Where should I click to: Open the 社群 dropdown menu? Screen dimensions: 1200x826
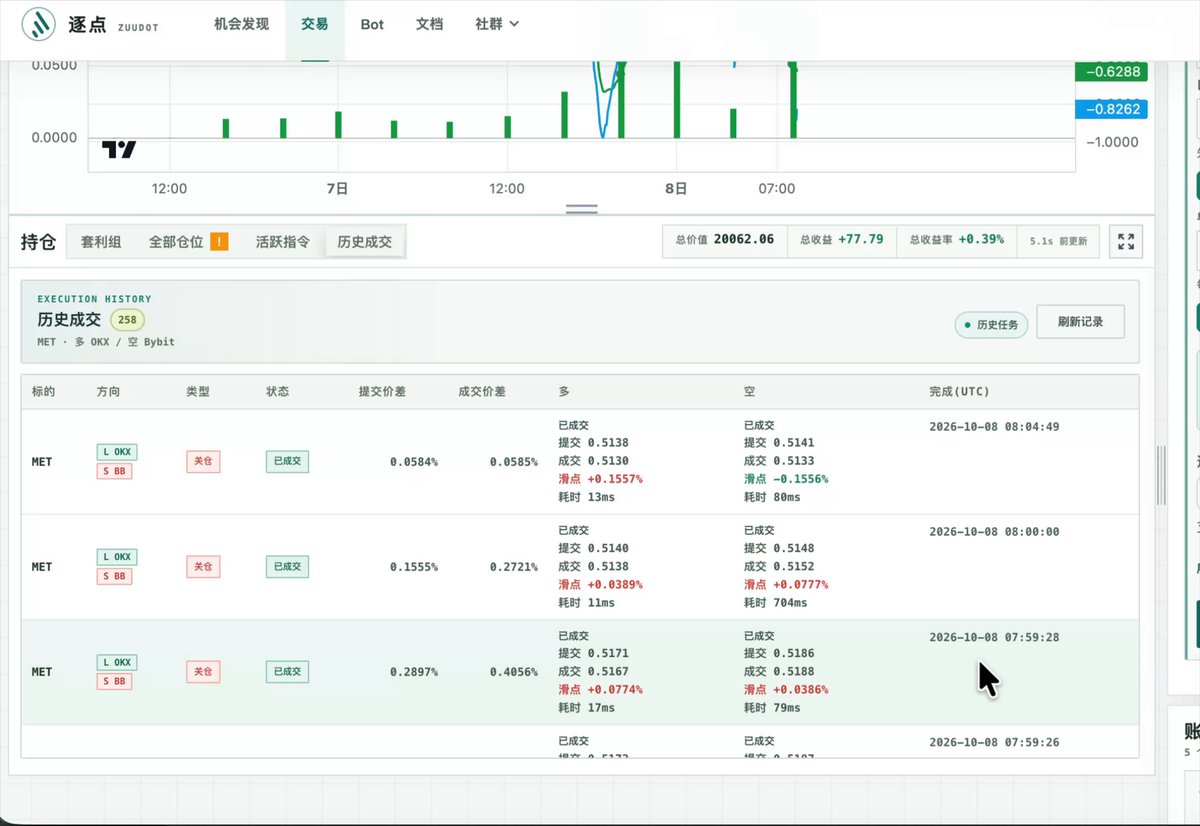(x=497, y=24)
